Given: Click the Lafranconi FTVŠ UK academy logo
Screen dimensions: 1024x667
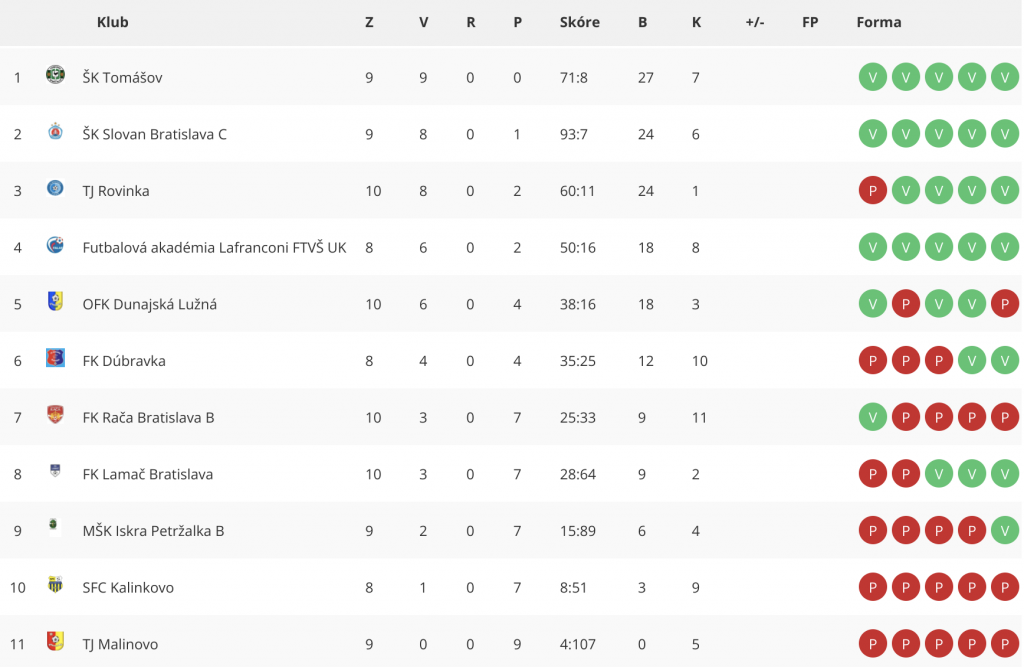Looking at the screenshot, I should click(56, 245).
